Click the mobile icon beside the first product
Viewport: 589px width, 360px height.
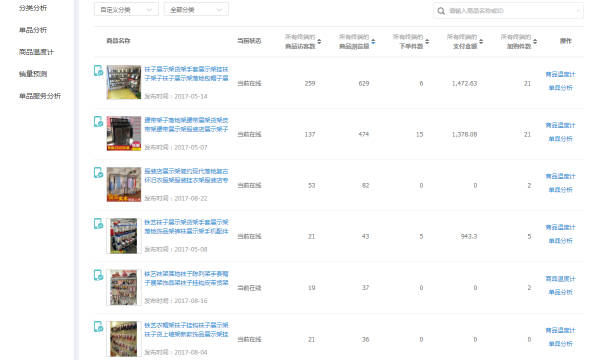tap(98, 70)
